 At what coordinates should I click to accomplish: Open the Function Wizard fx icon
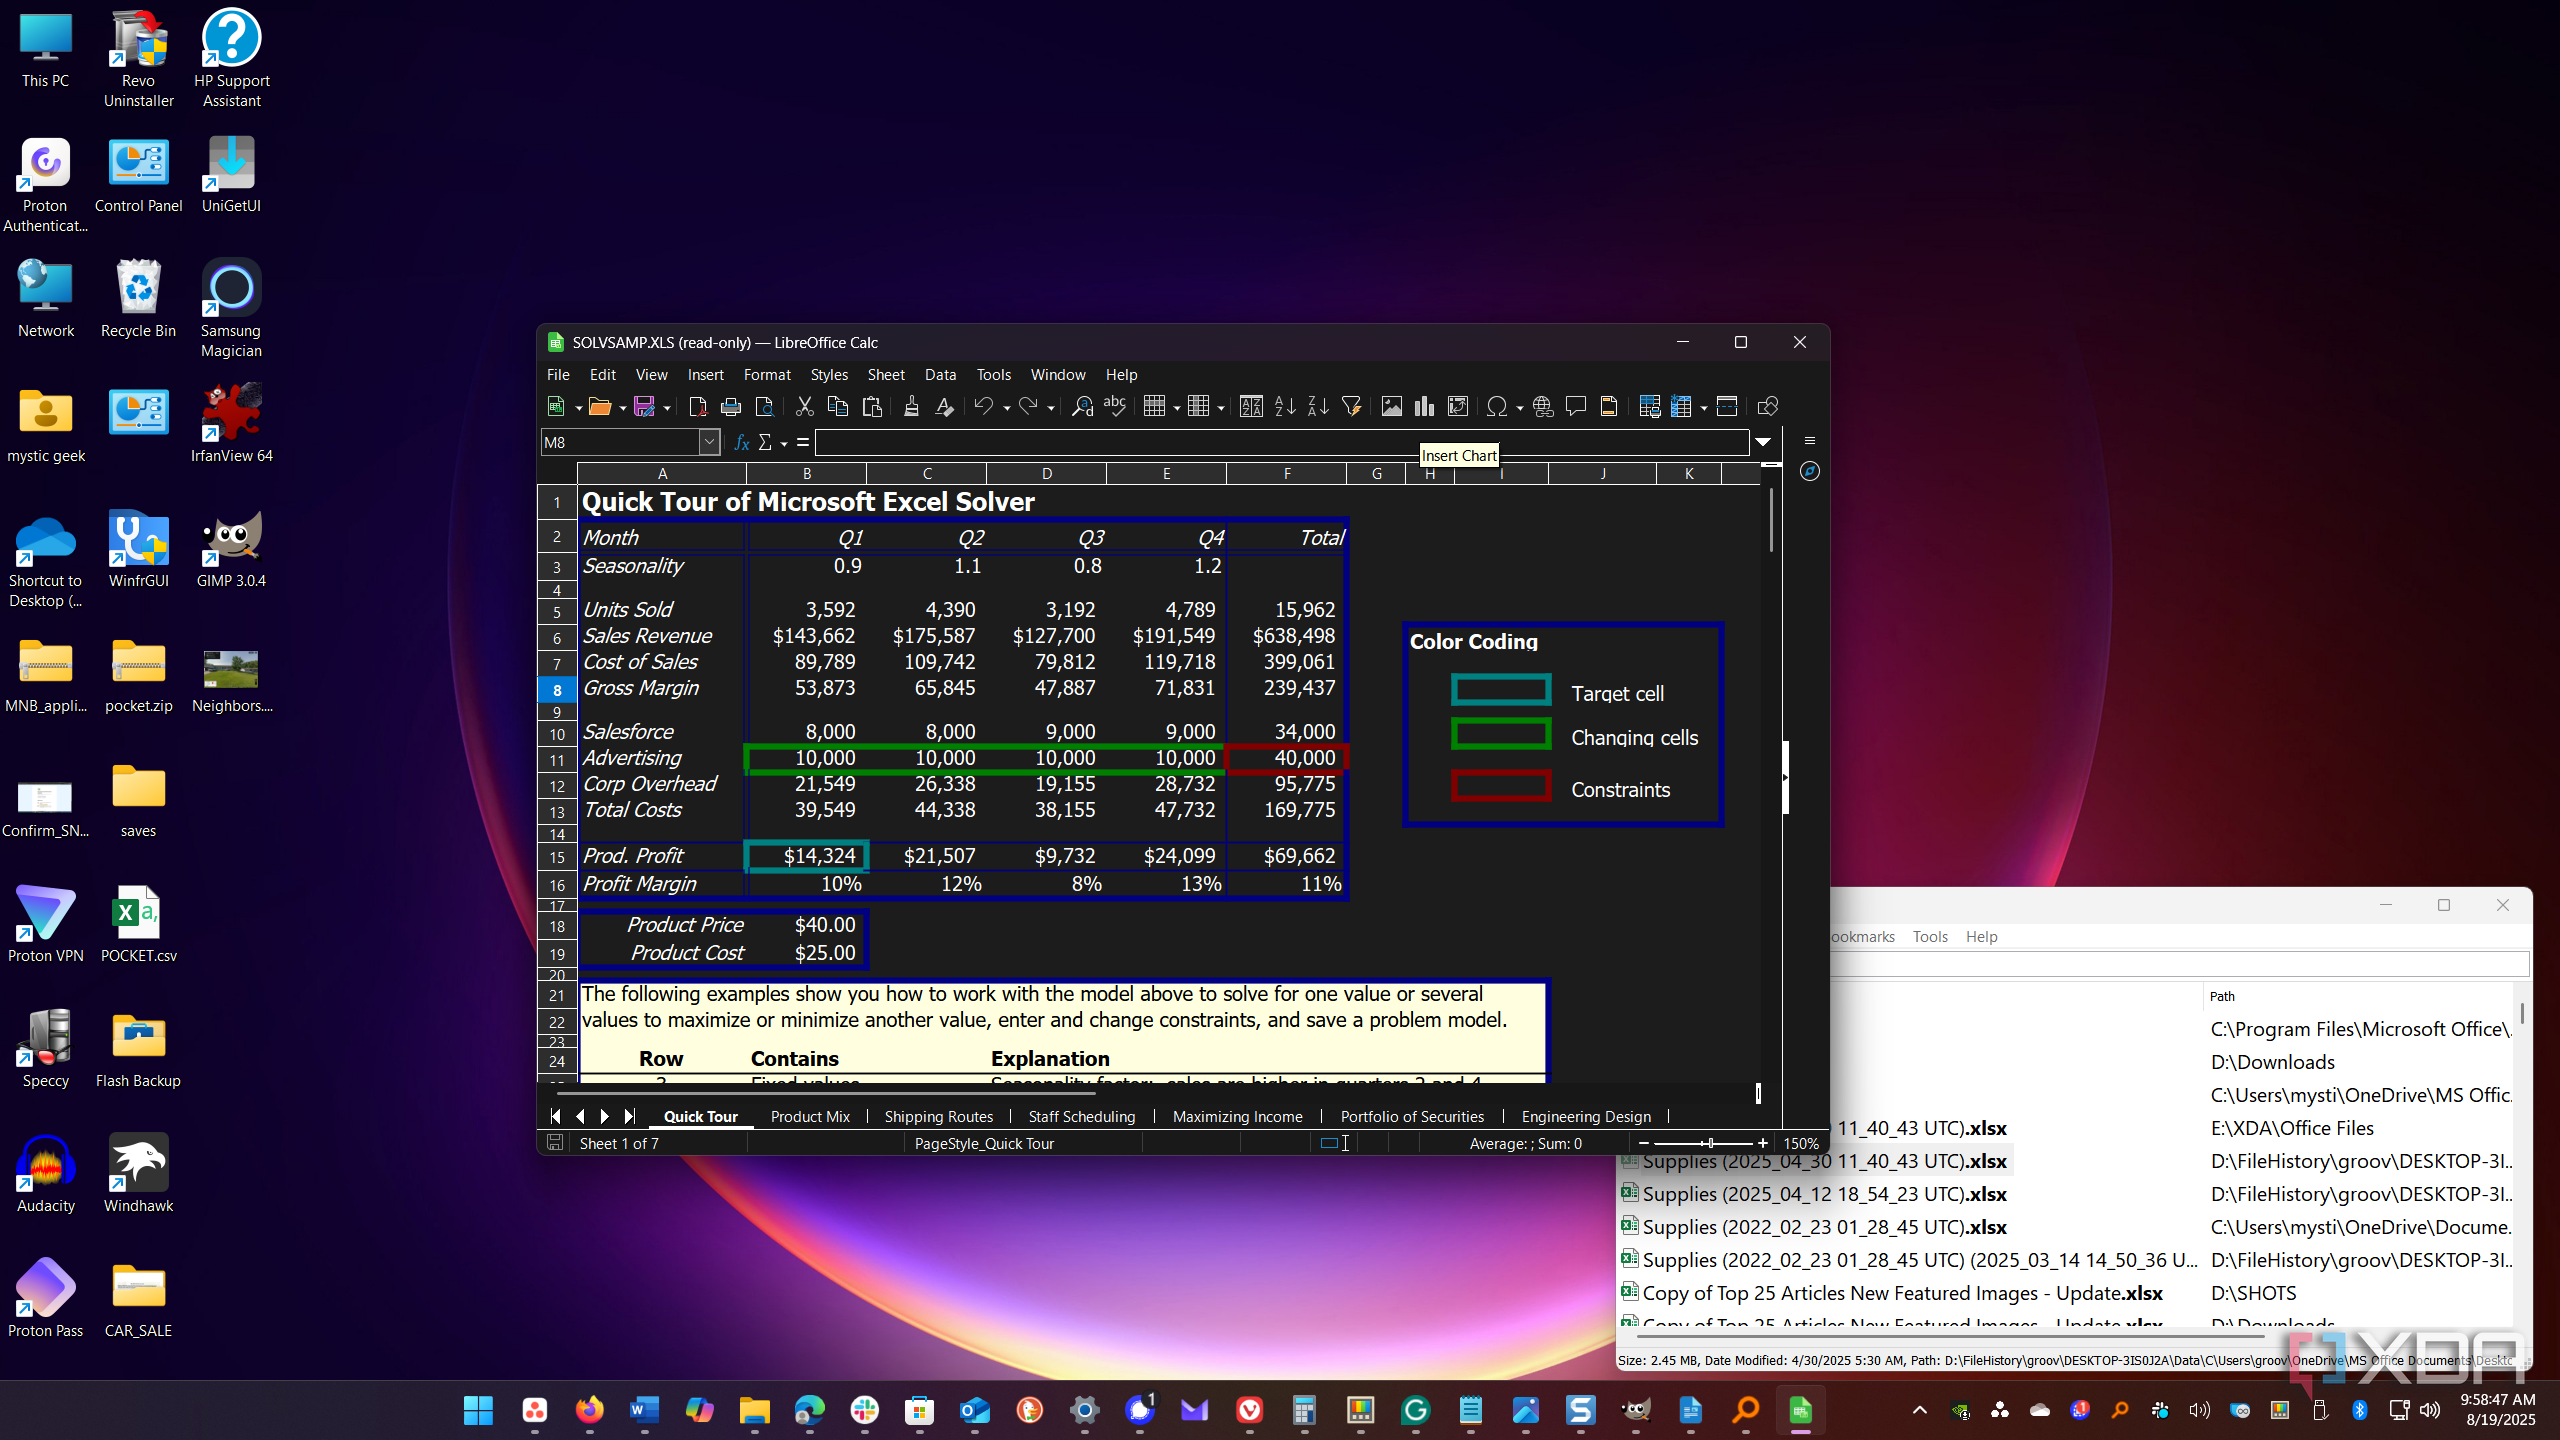point(741,443)
